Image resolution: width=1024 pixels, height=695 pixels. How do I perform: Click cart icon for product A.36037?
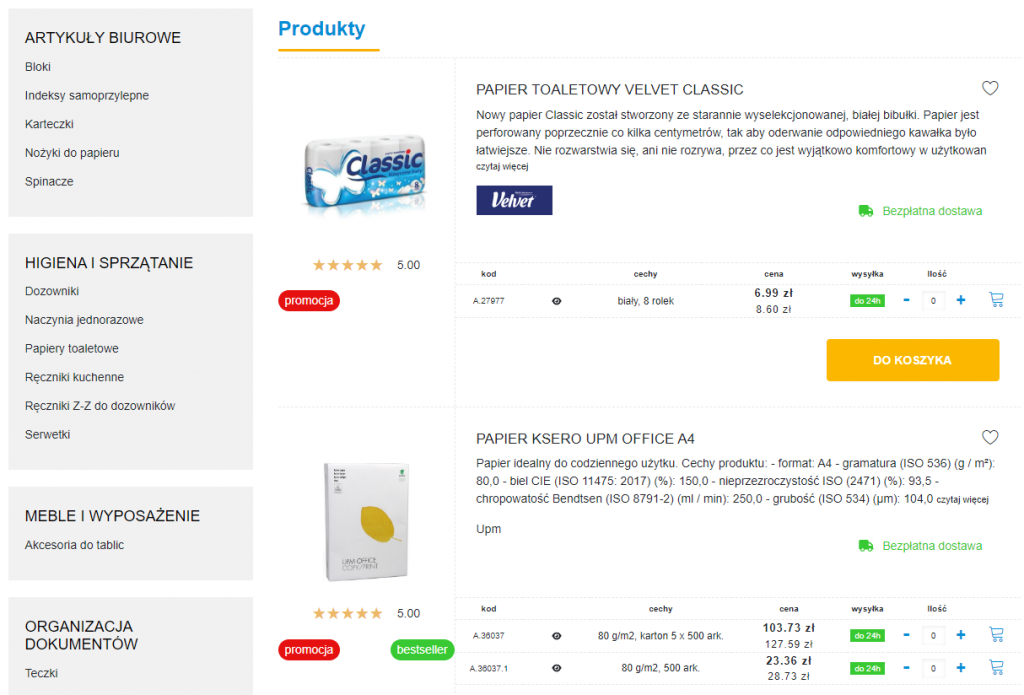click(996, 634)
